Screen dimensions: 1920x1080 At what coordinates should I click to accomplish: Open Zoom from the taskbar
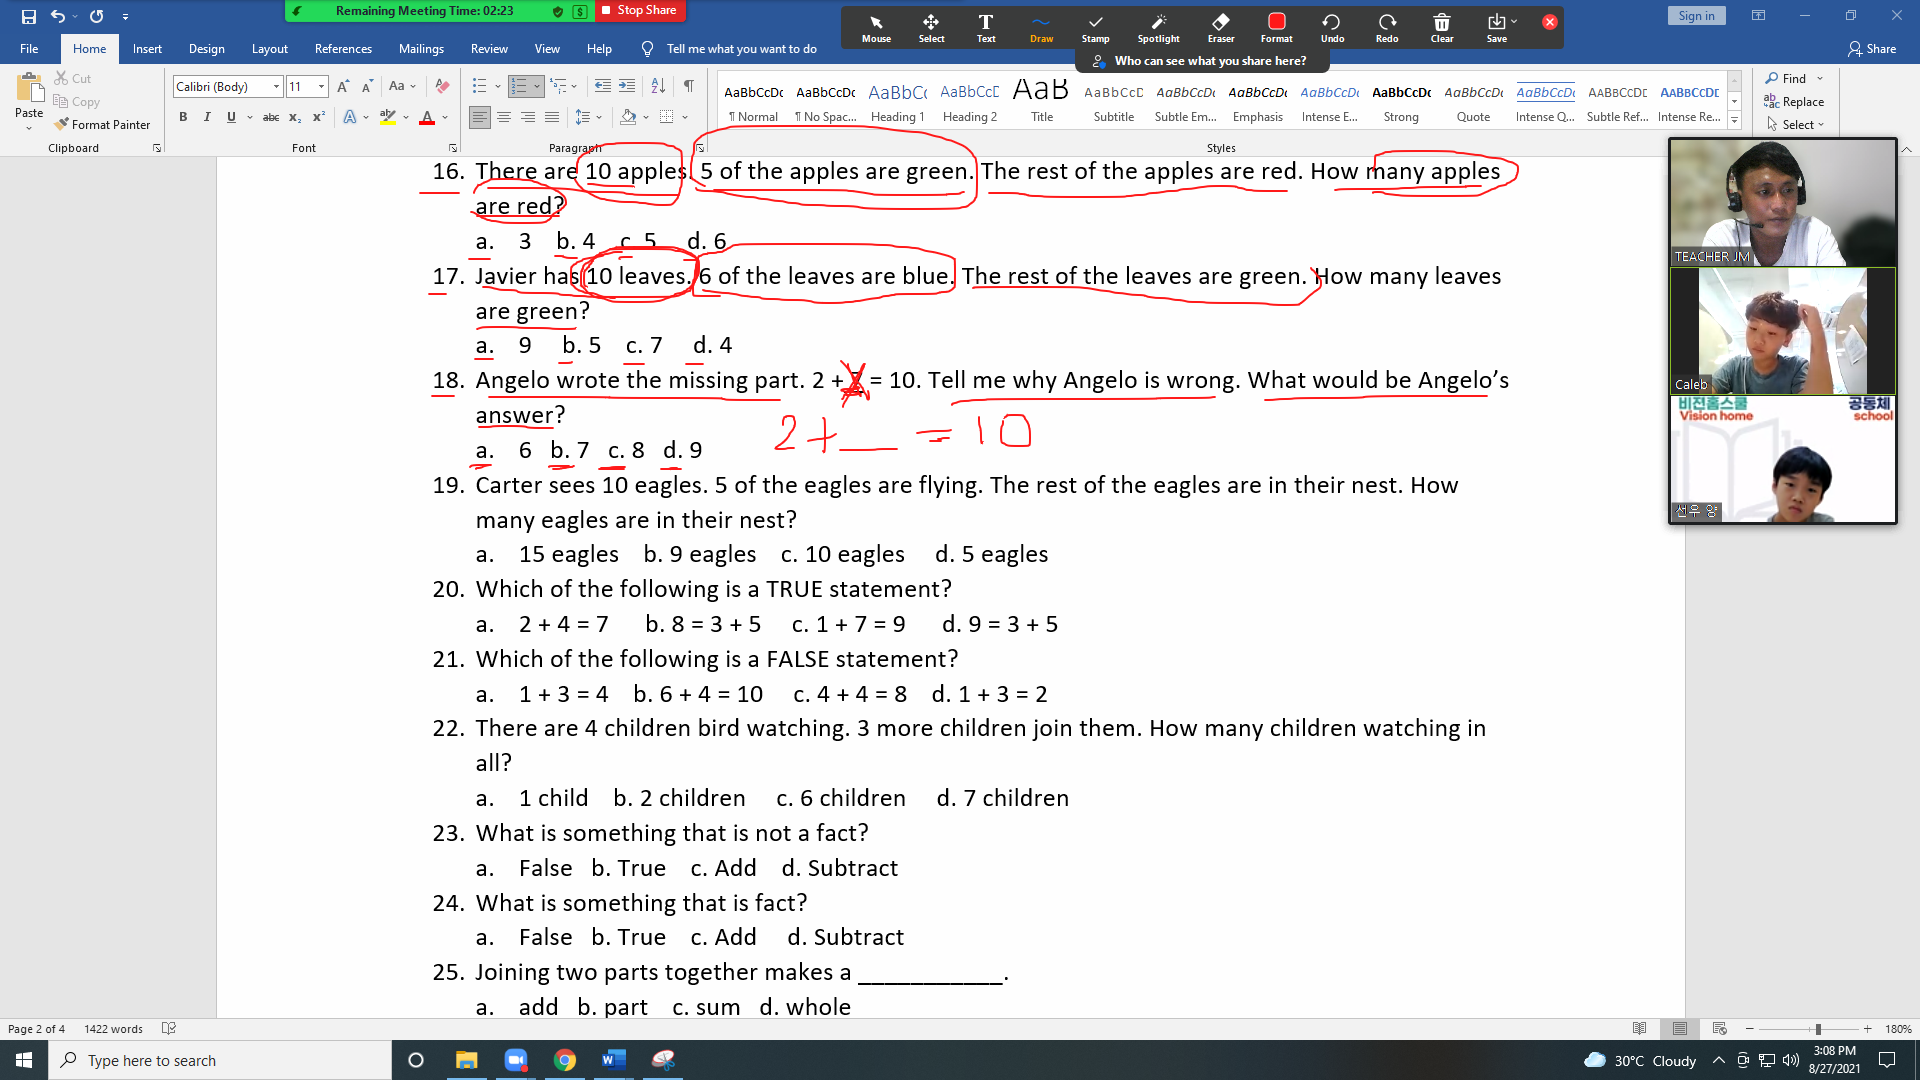tap(516, 1060)
